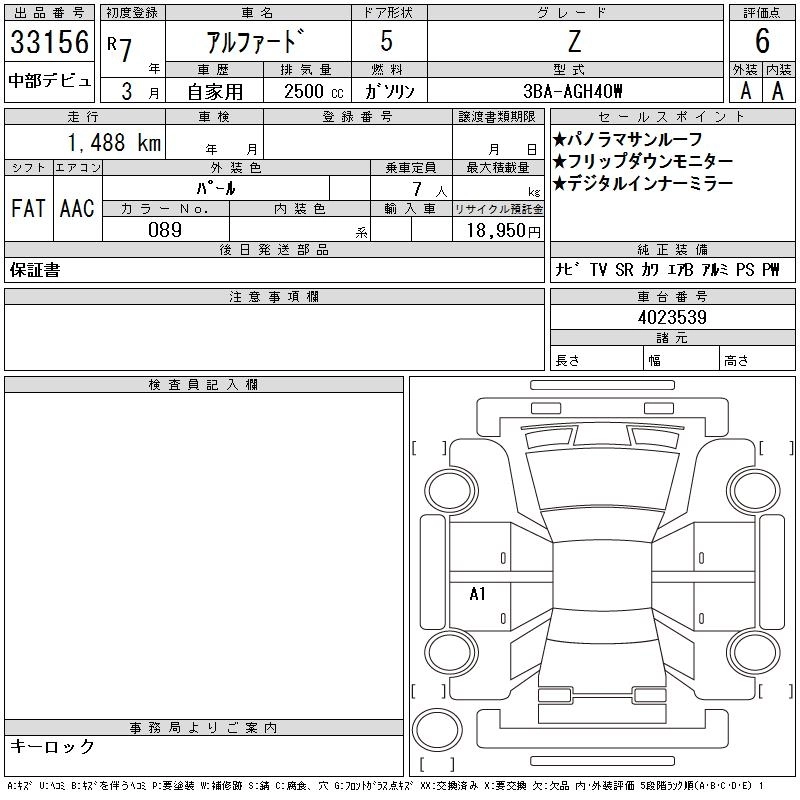
Task: Click inside the empty 検査員記入欄 box
Action: point(204,550)
